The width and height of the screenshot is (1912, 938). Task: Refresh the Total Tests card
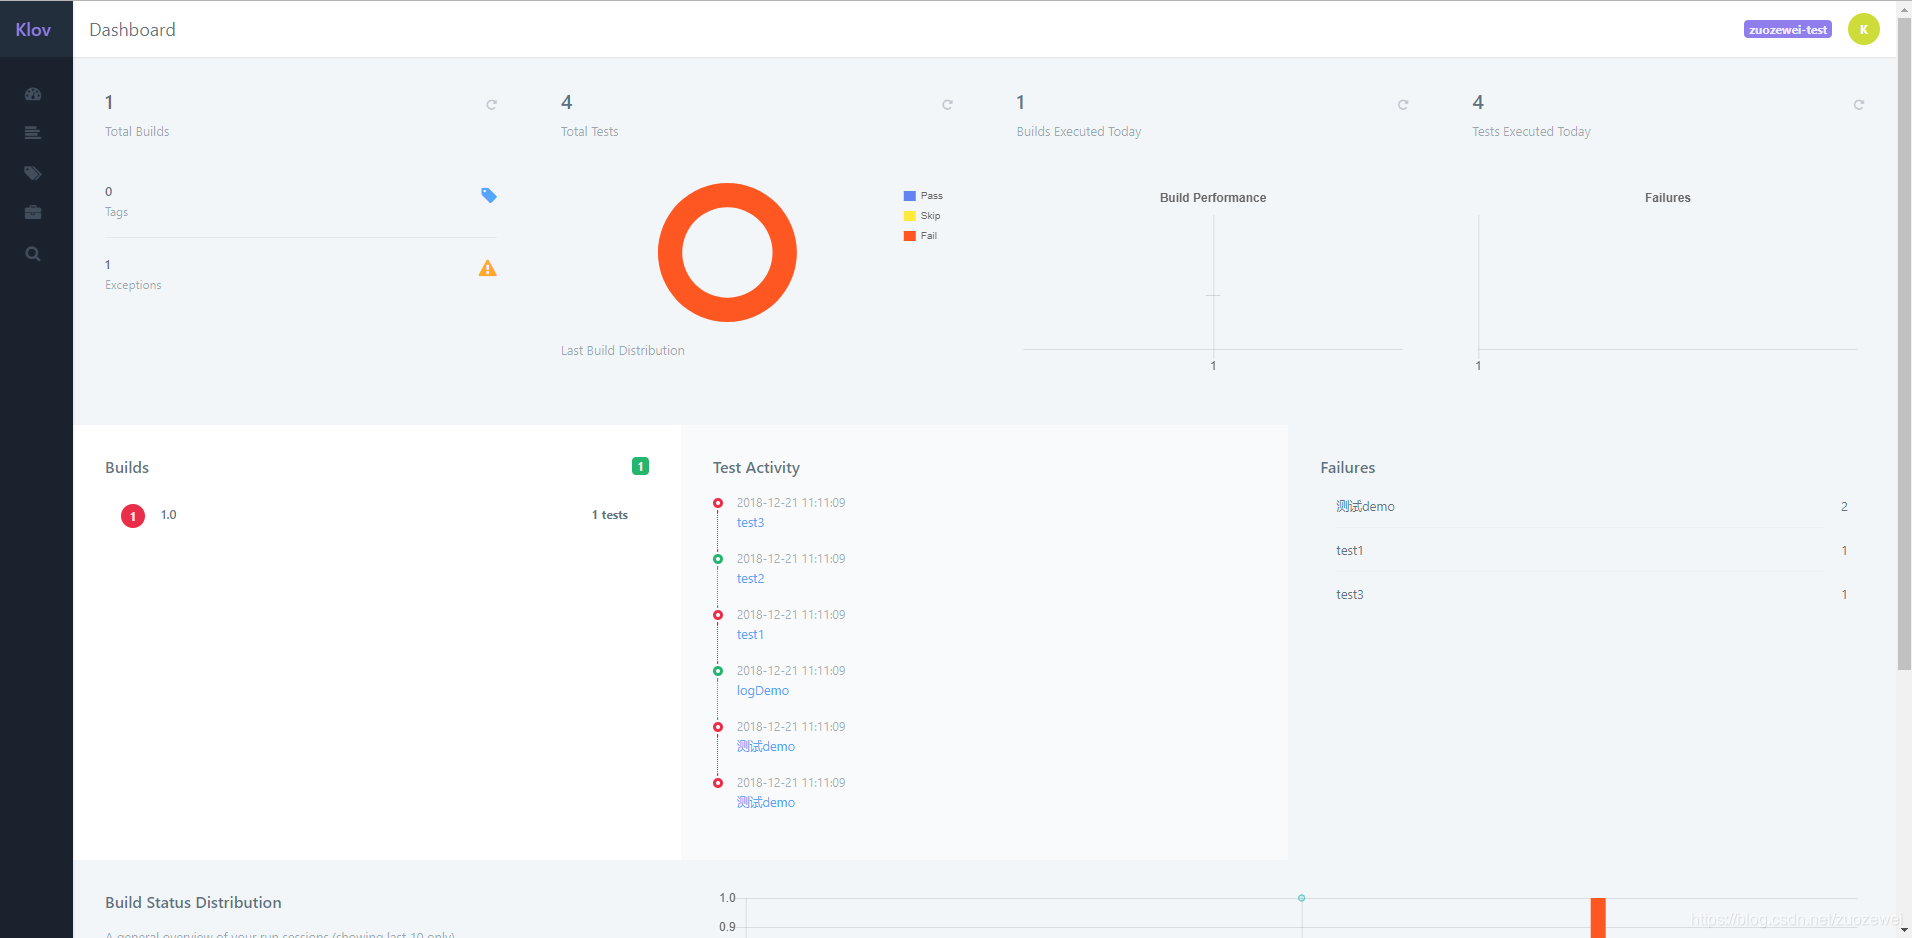[947, 104]
